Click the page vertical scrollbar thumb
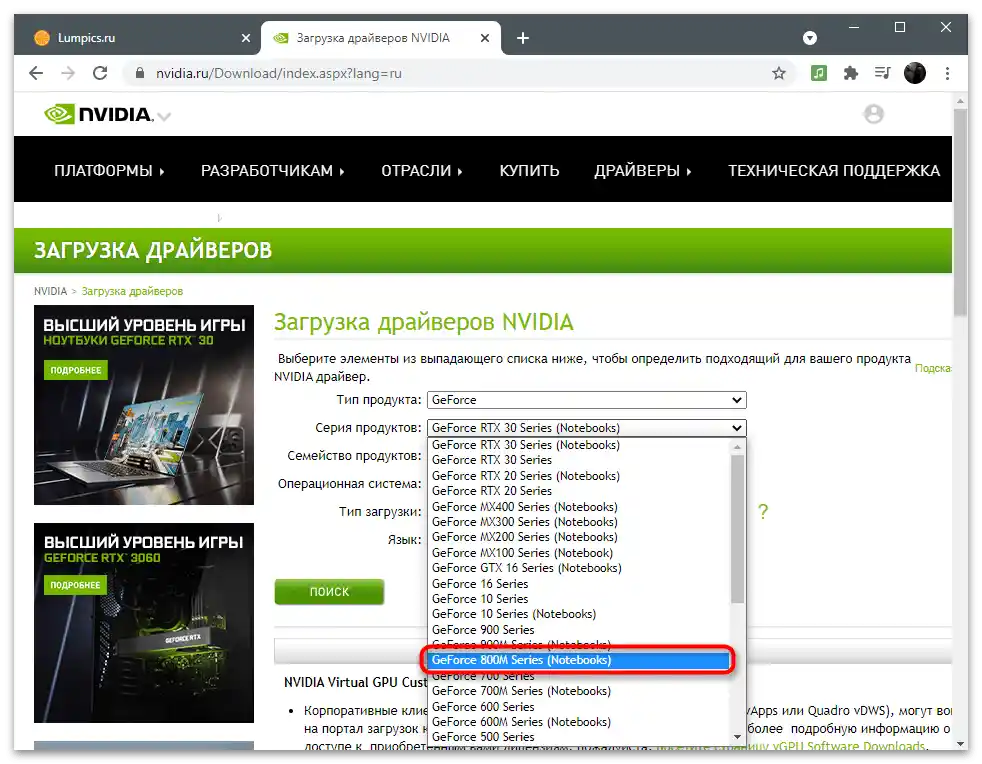The image size is (982, 764). [x=960, y=213]
